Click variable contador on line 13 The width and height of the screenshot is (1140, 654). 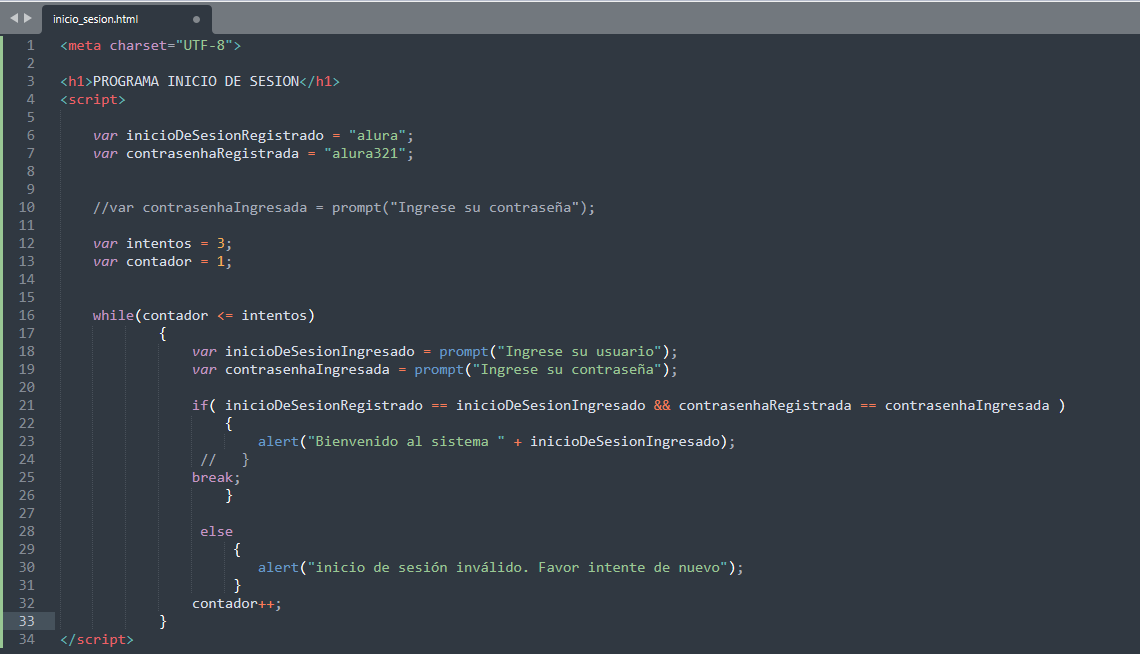[x=158, y=262]
